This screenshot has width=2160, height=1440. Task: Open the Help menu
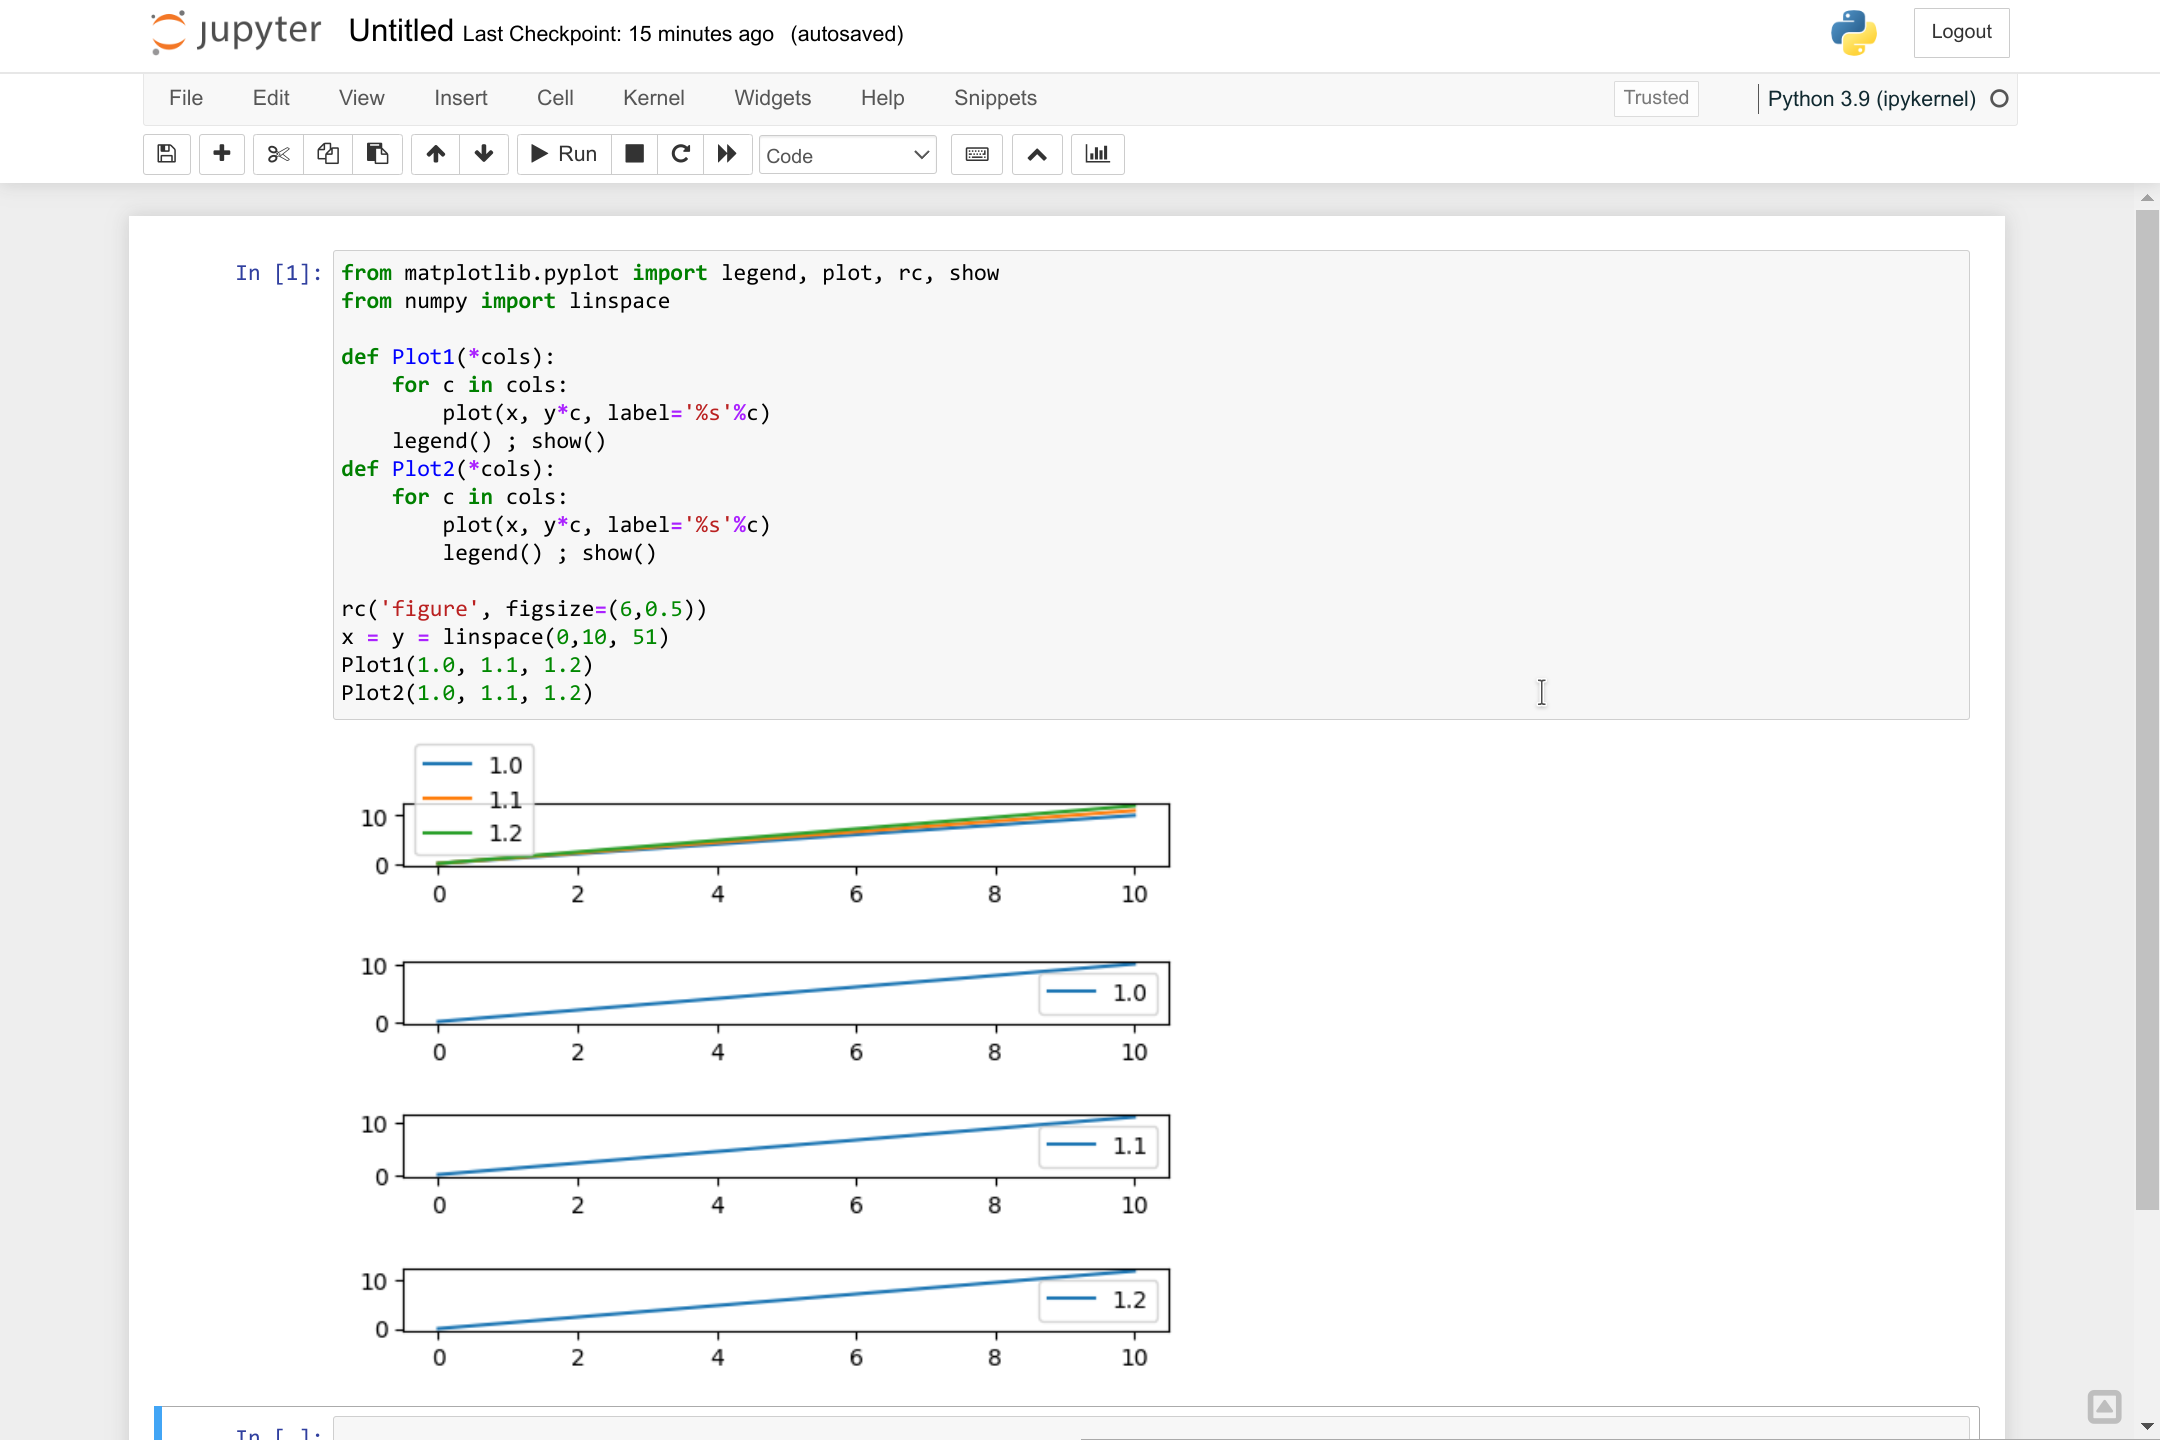click(882, 98)
